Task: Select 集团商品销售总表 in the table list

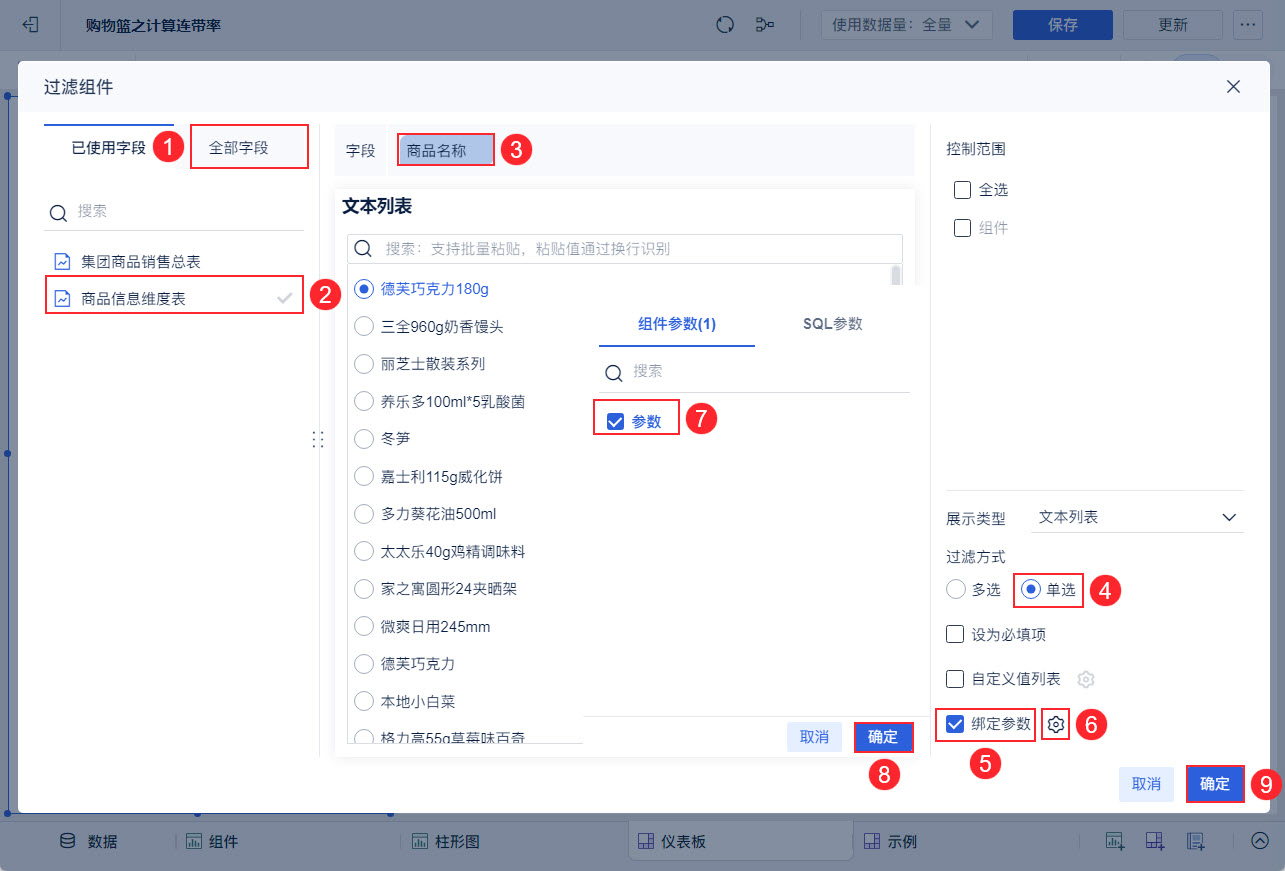Action: click(x=175, y=261)
